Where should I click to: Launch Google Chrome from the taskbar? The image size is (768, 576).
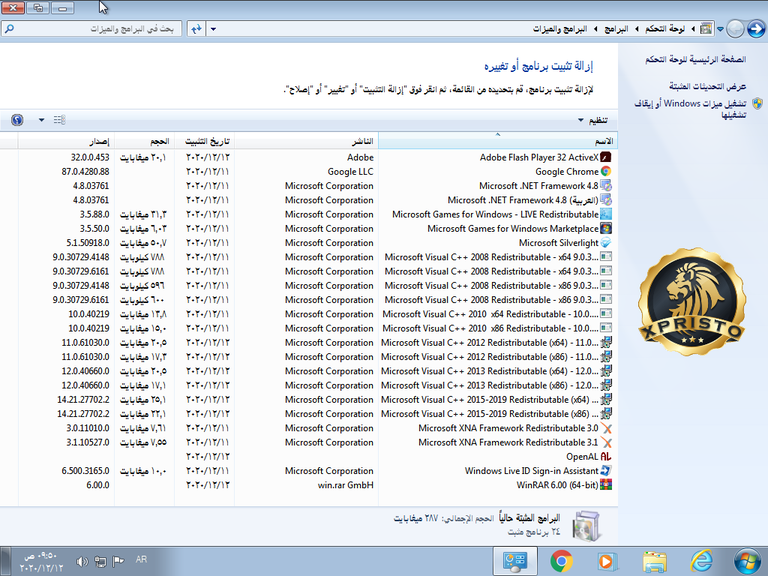[x=561, y=561]
